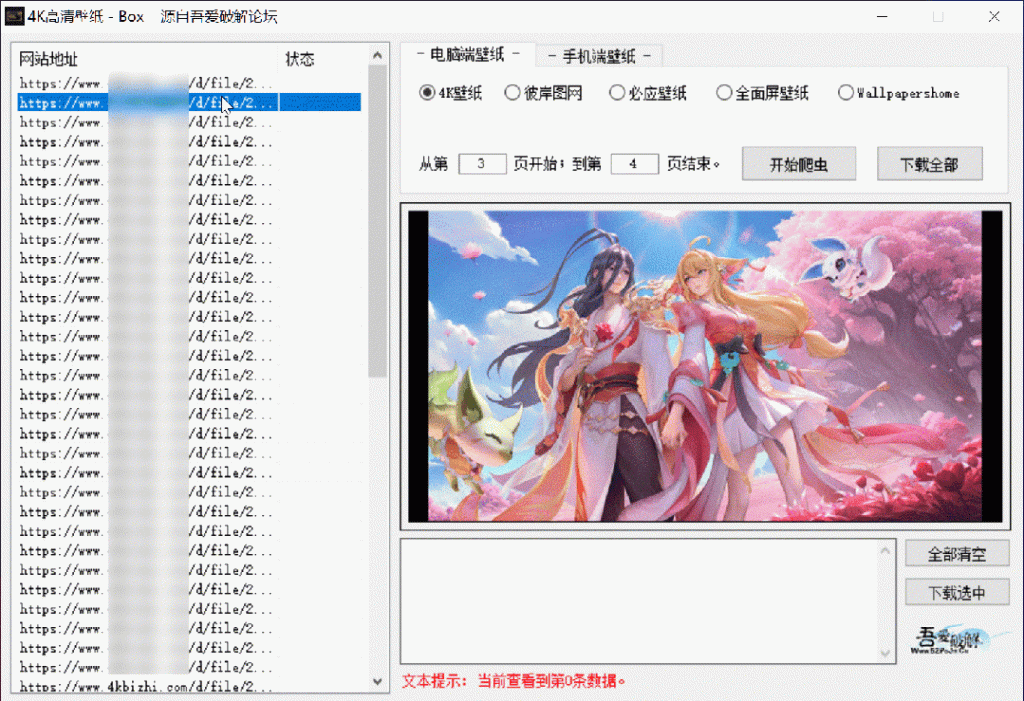Download the selected item via 下载选中
Image resolution: width=1024 pixels, height=701 pixels.
tap(957, 593)
